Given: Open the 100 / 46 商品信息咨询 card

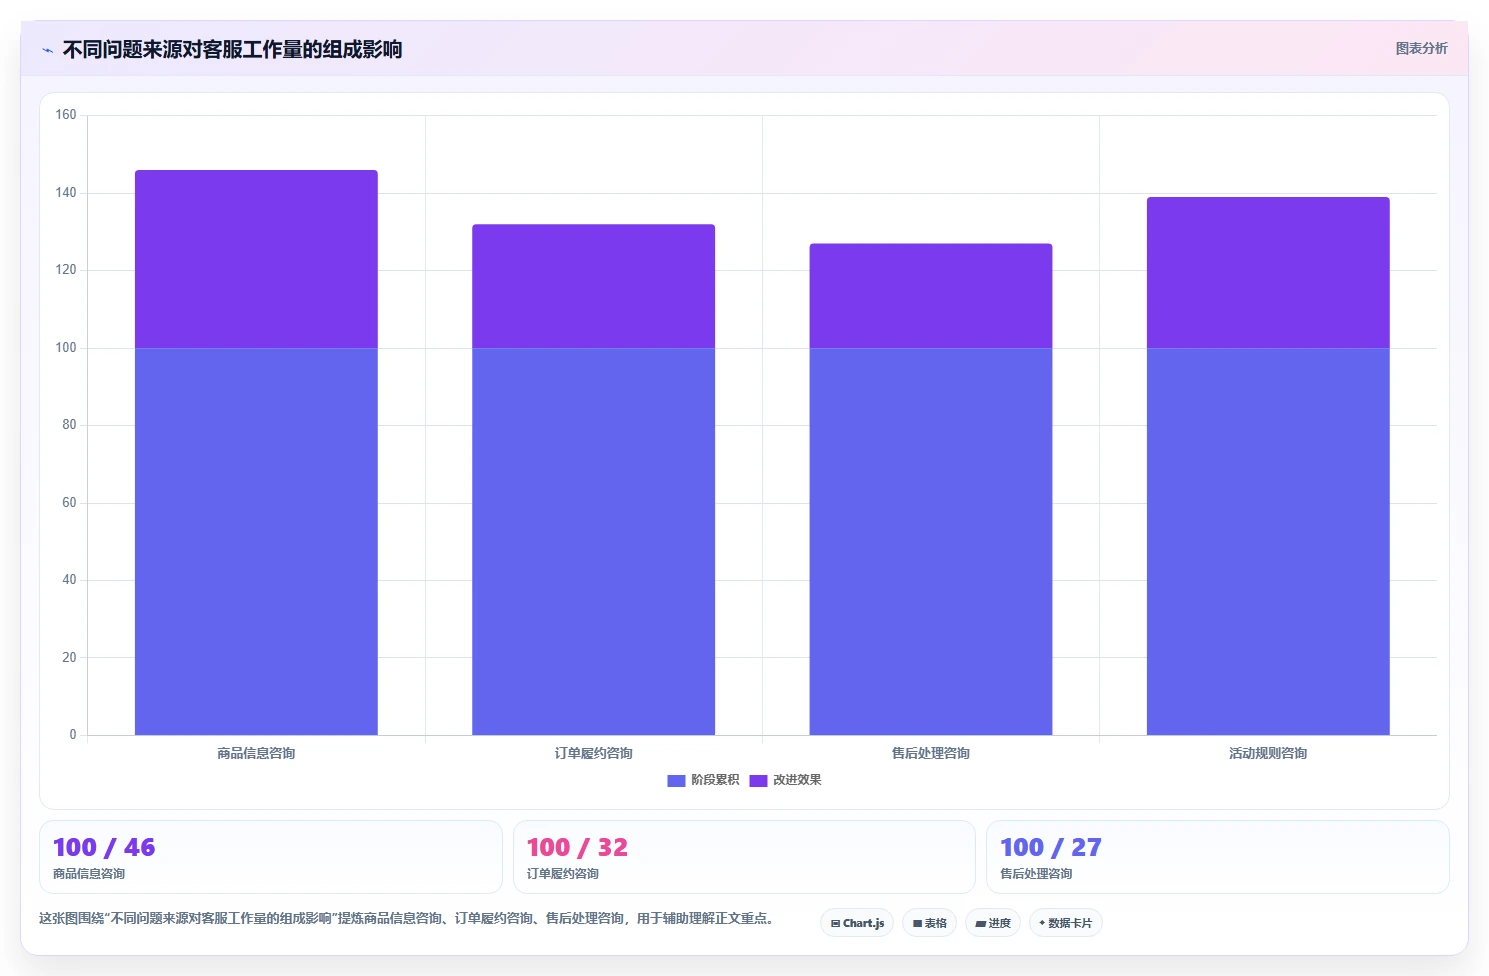Looking at the screenshot, I should point(271,857).
